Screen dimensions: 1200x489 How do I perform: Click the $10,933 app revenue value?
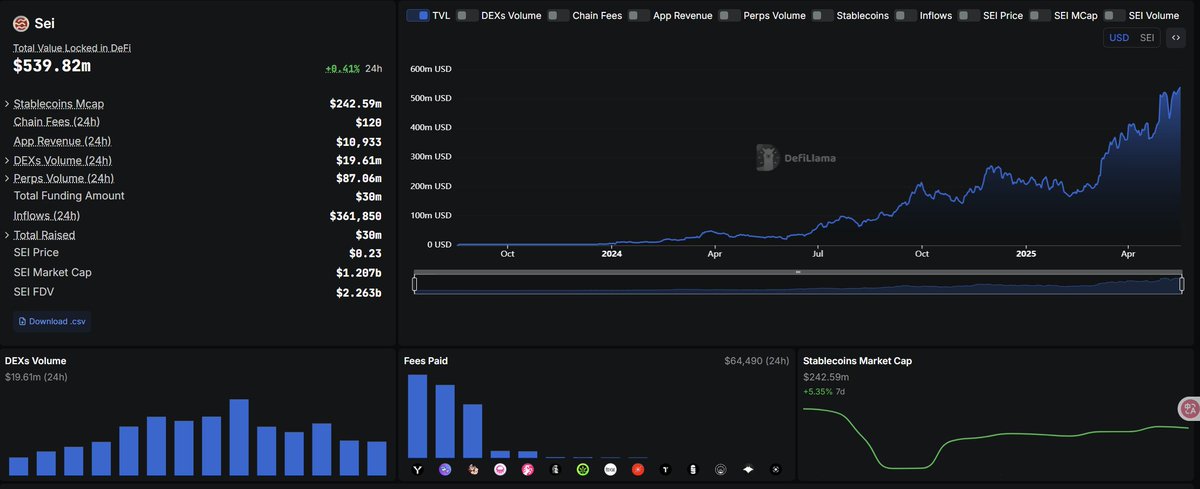click(358, 142)
